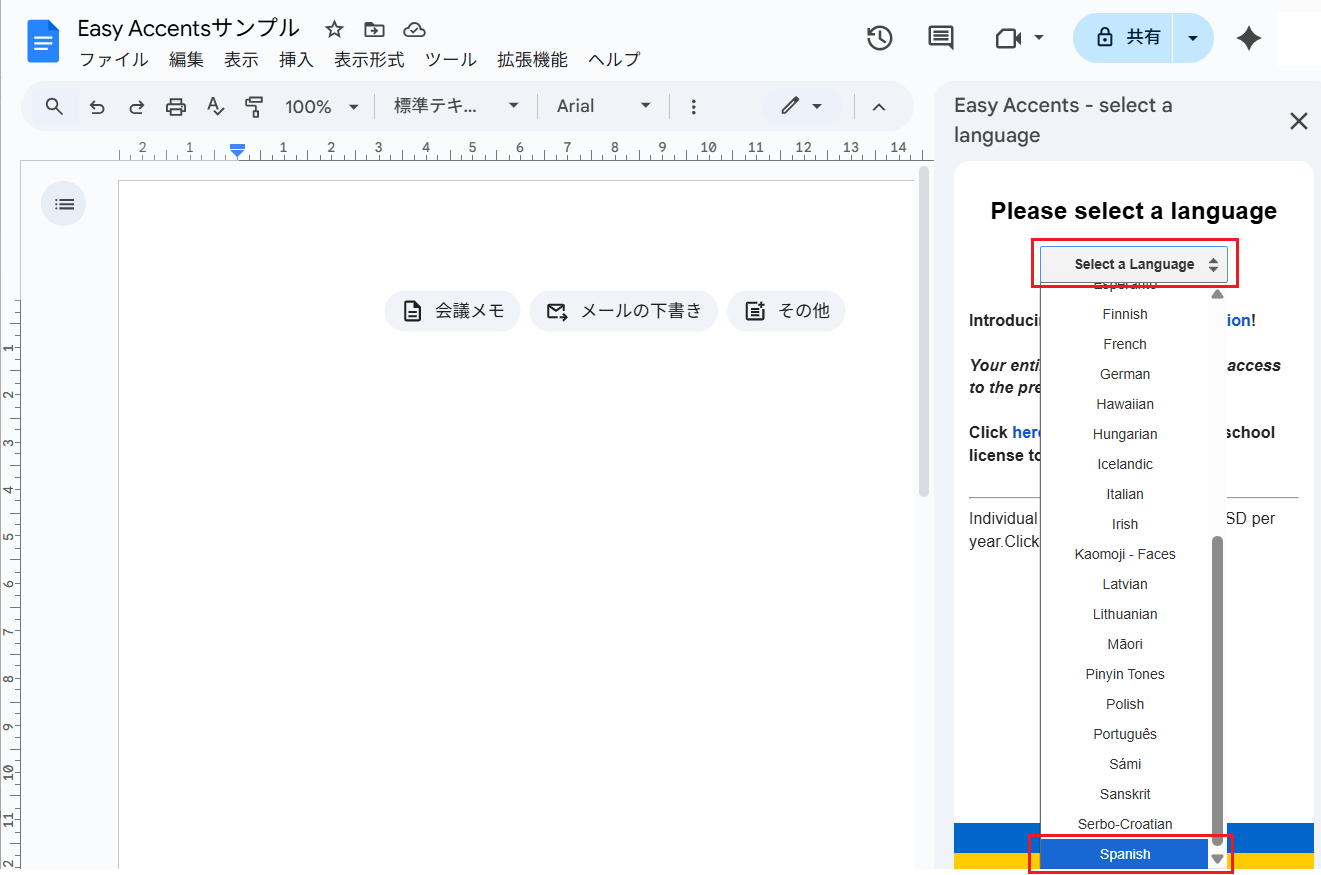The width and height of the screenshot is (1321, 875).
Task: Select Sanskrit from language list
Action: (1125, 794)
